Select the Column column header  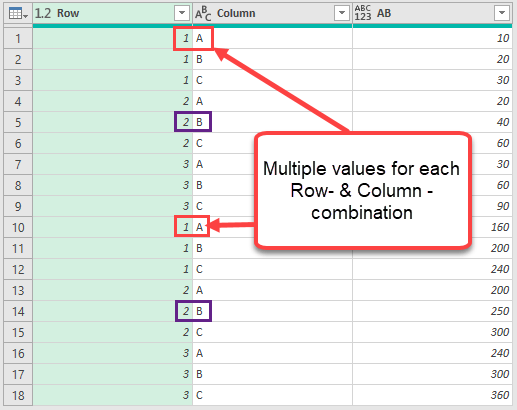point(272,13)
